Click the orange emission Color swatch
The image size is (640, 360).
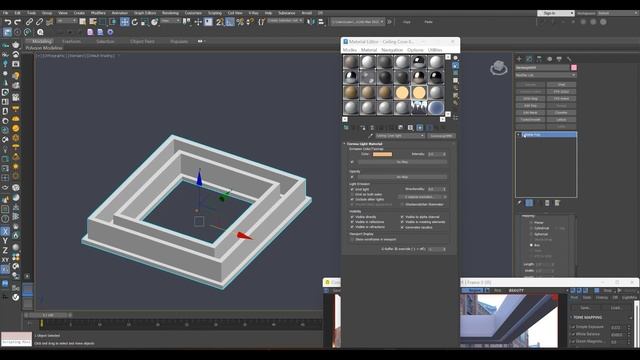tap(382, 154)
